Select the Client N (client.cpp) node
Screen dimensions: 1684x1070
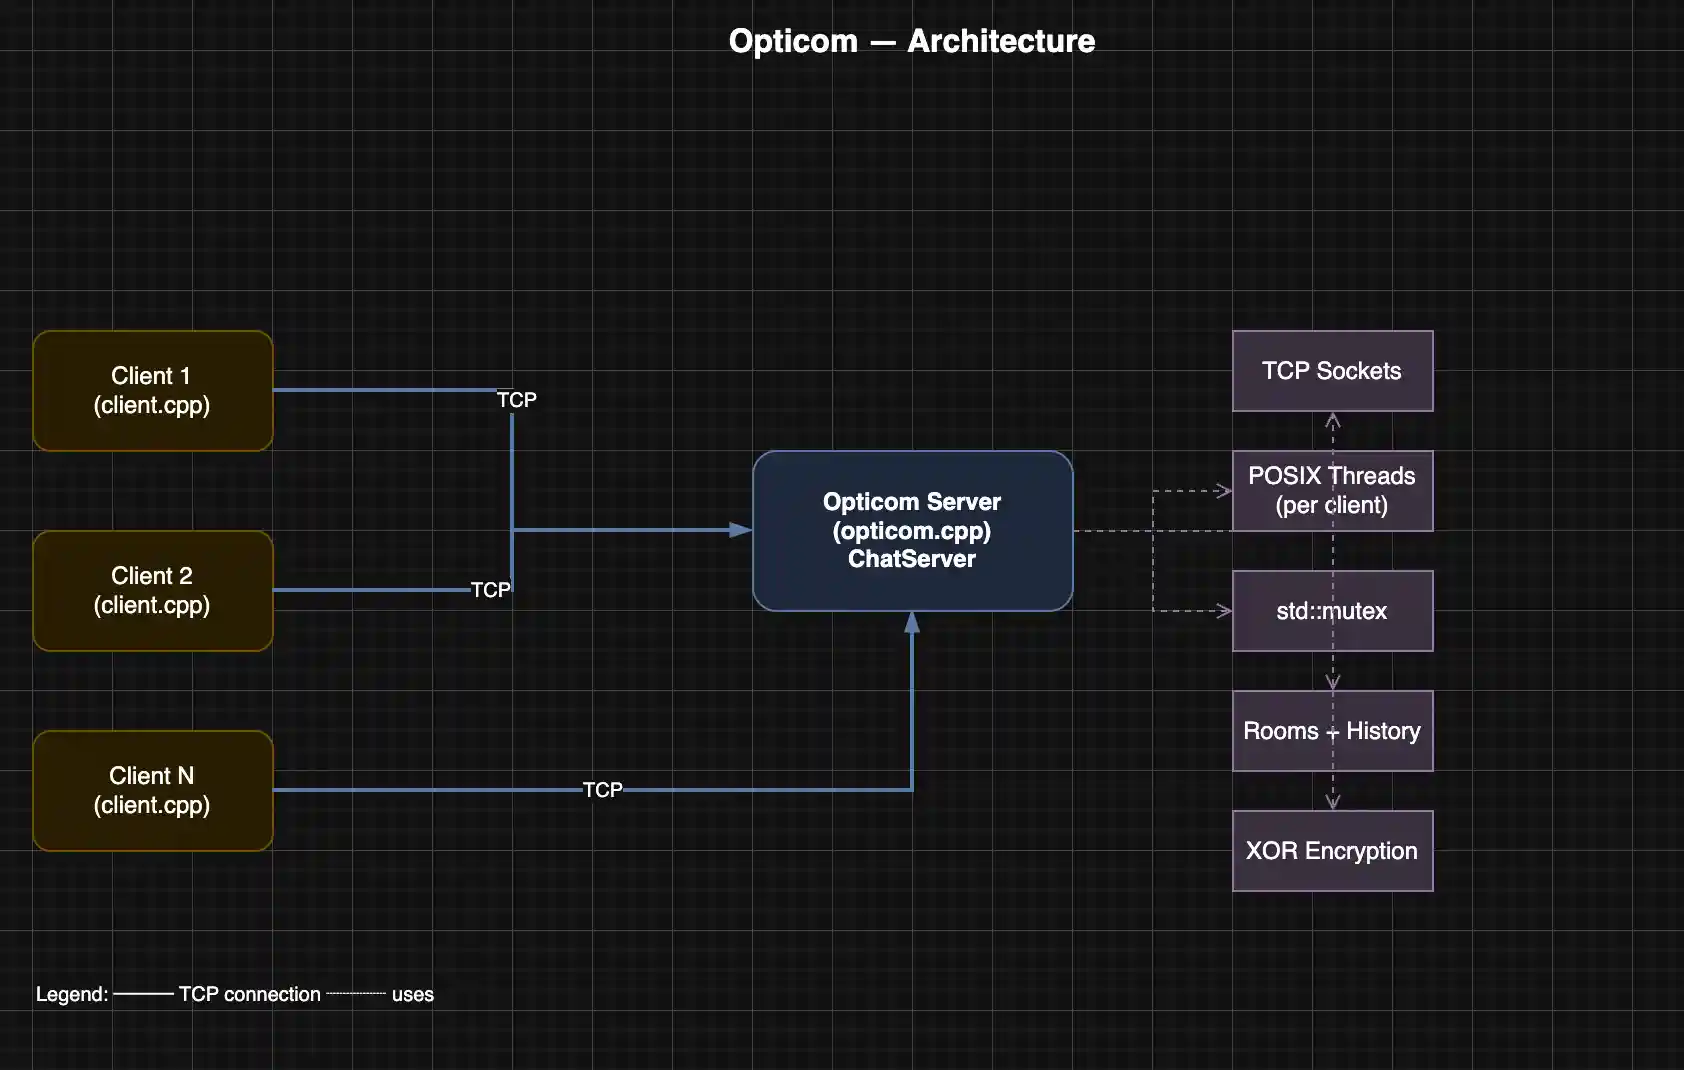pyautogui.click(x=152, y=790)
